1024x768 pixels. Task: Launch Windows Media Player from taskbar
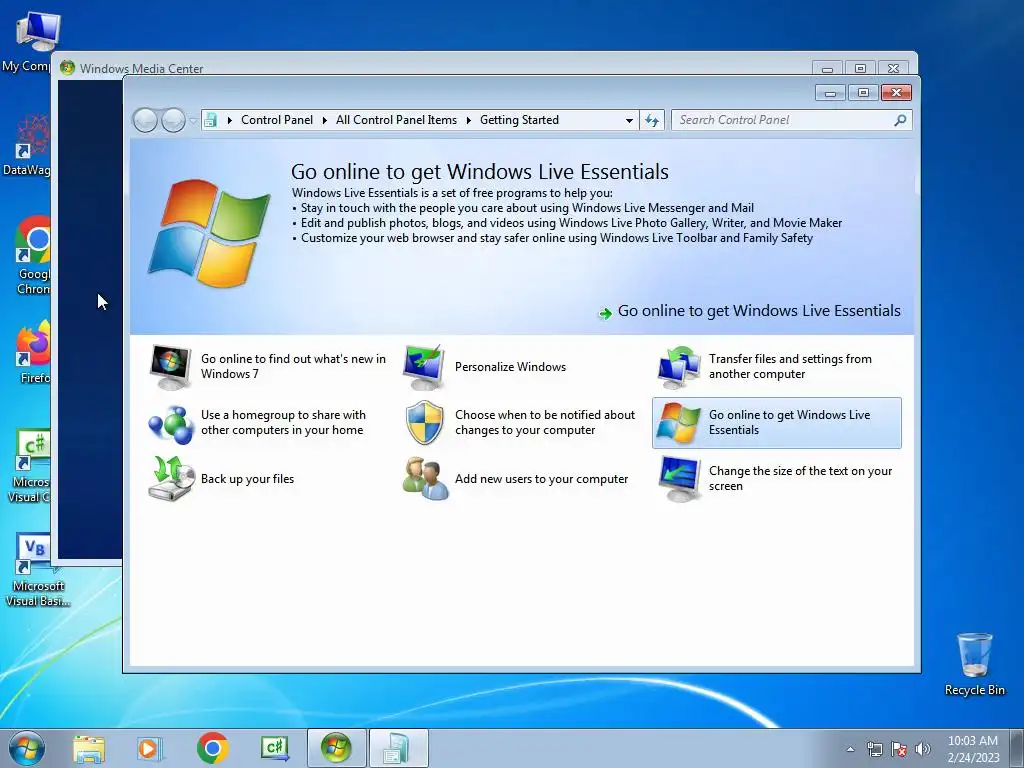point(149,749)
